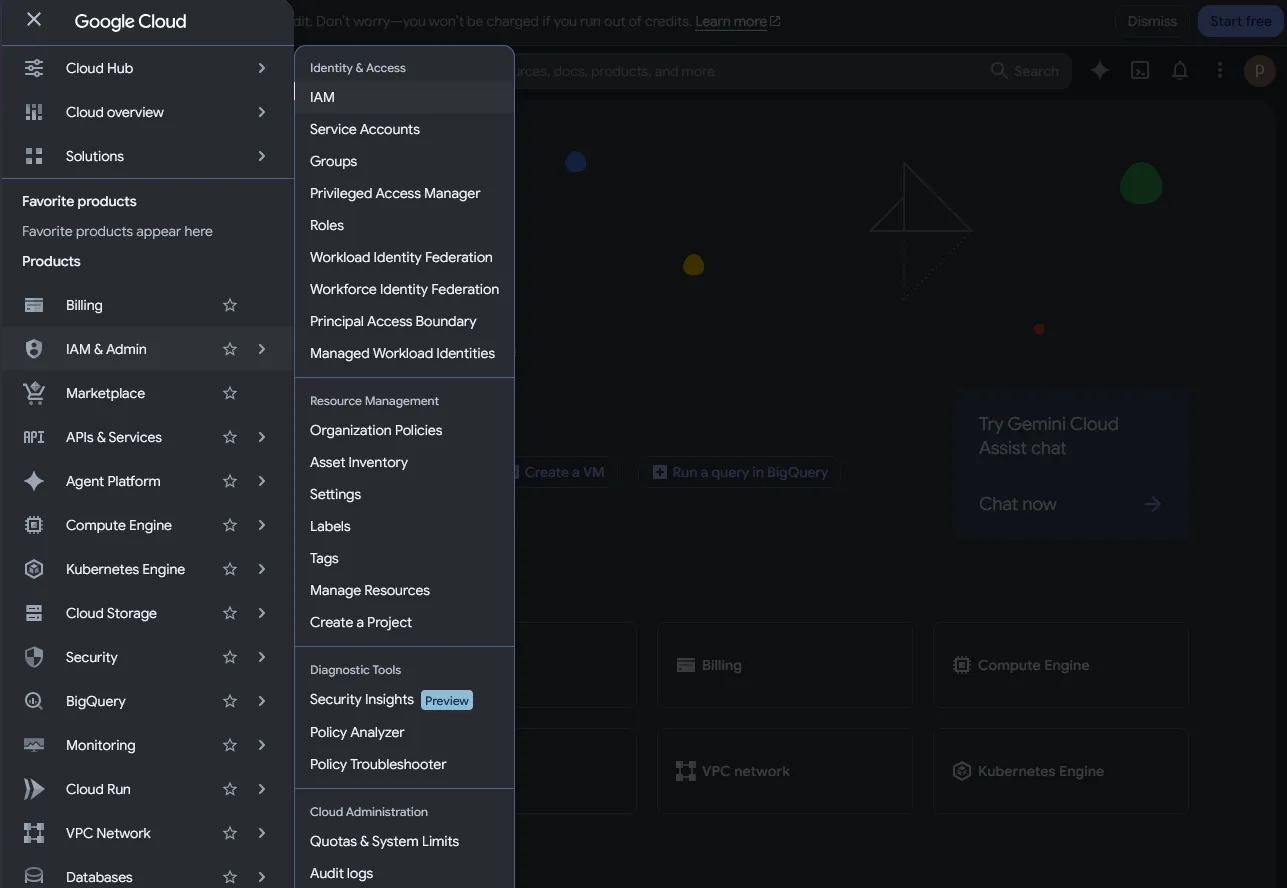
Task: Expand the Solutions submenu chevron
Action: point(262,156)
